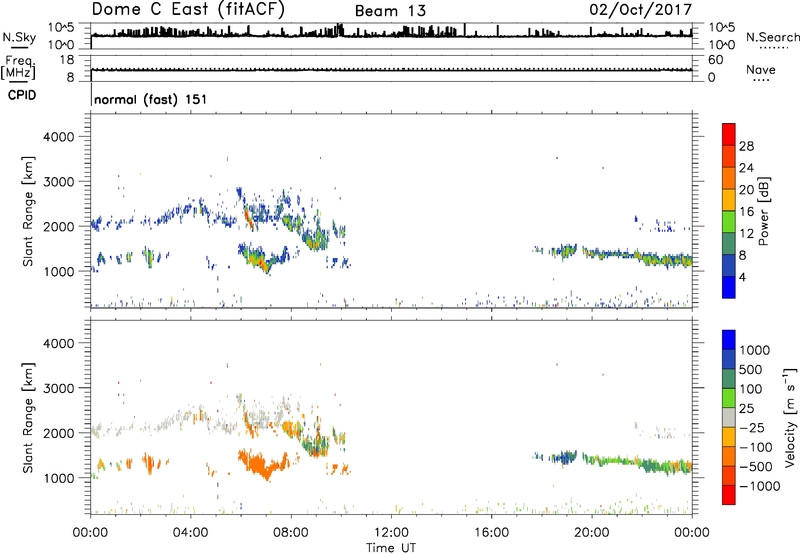Click the frequency trace panel
Screen dimensions: 800x554
click(391, 69)
